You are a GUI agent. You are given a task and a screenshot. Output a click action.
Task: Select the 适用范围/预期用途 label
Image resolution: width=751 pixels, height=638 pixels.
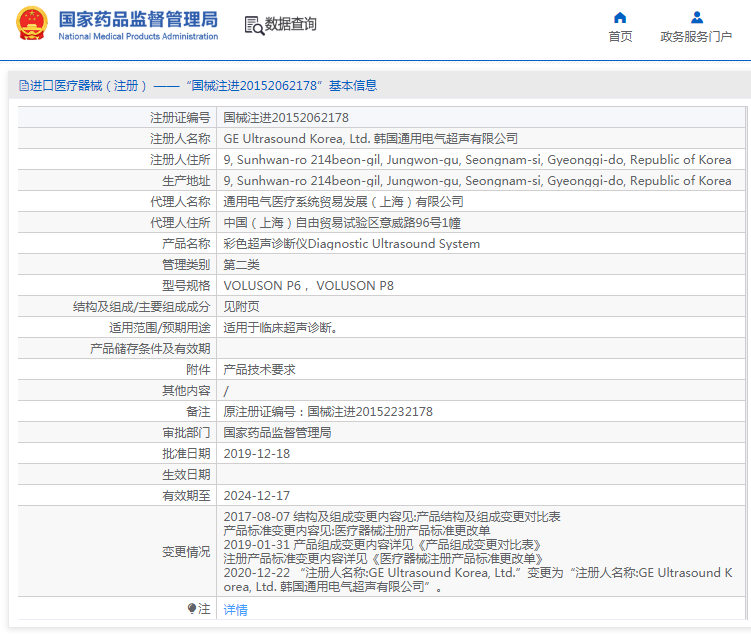(159, 328)
